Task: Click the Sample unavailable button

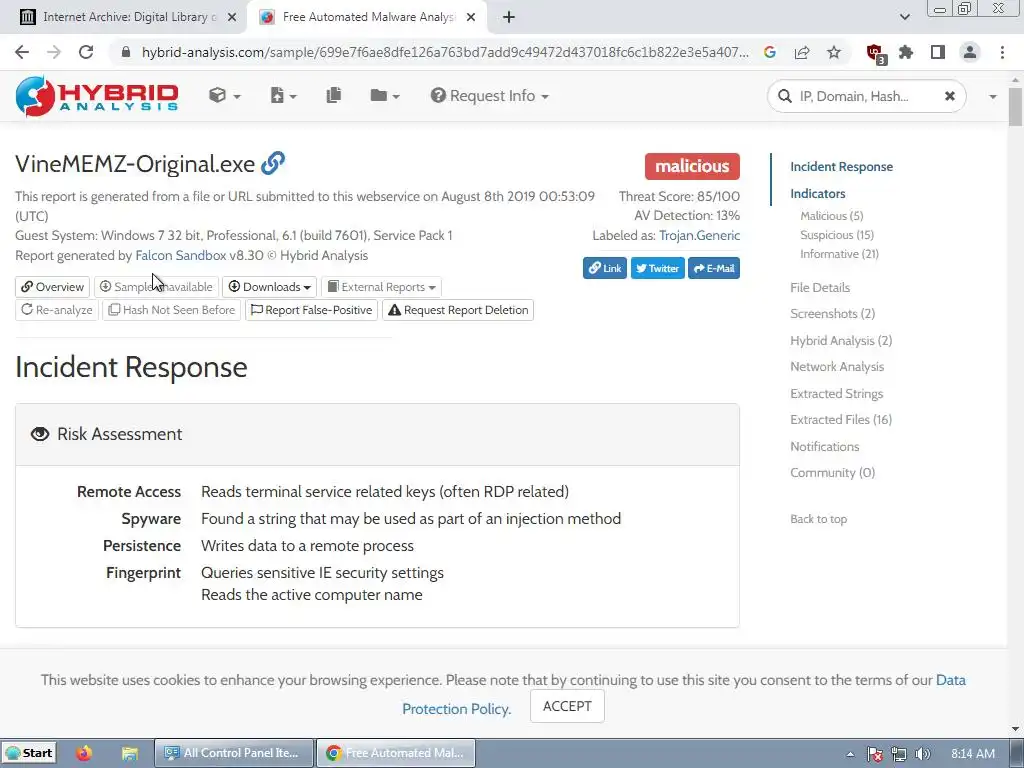Action: [156, 287]
